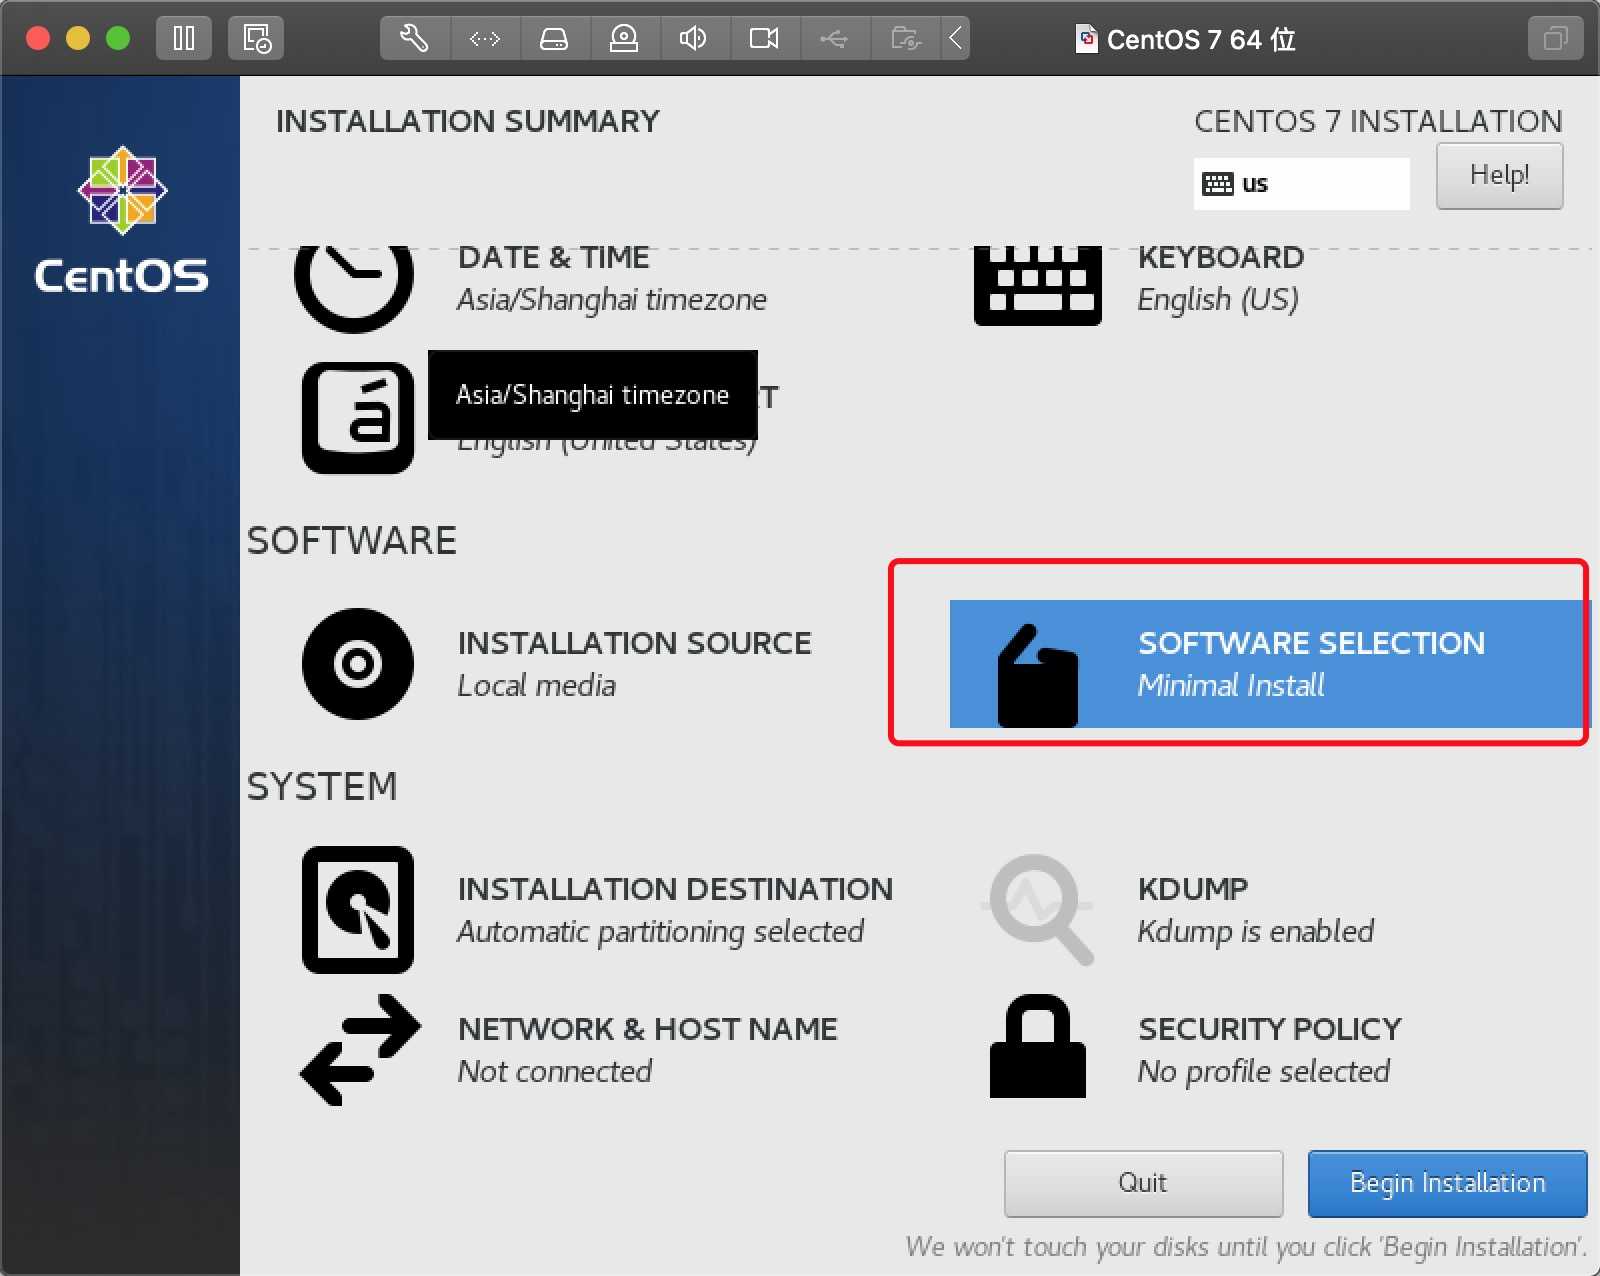1600x1276 pixels.
Task: Click the us keyboard layout indicator
Action: point(1301,184)
